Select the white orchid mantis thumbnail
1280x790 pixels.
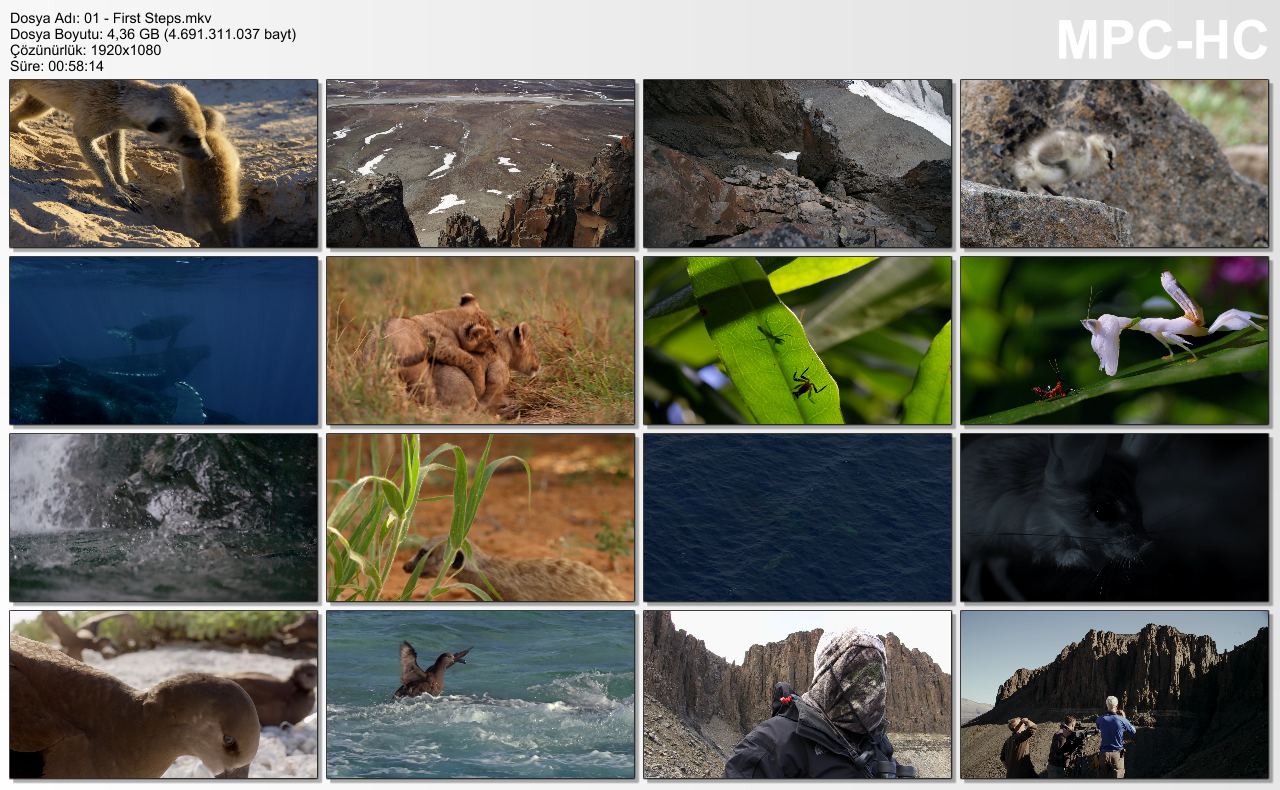(1114, 340)
